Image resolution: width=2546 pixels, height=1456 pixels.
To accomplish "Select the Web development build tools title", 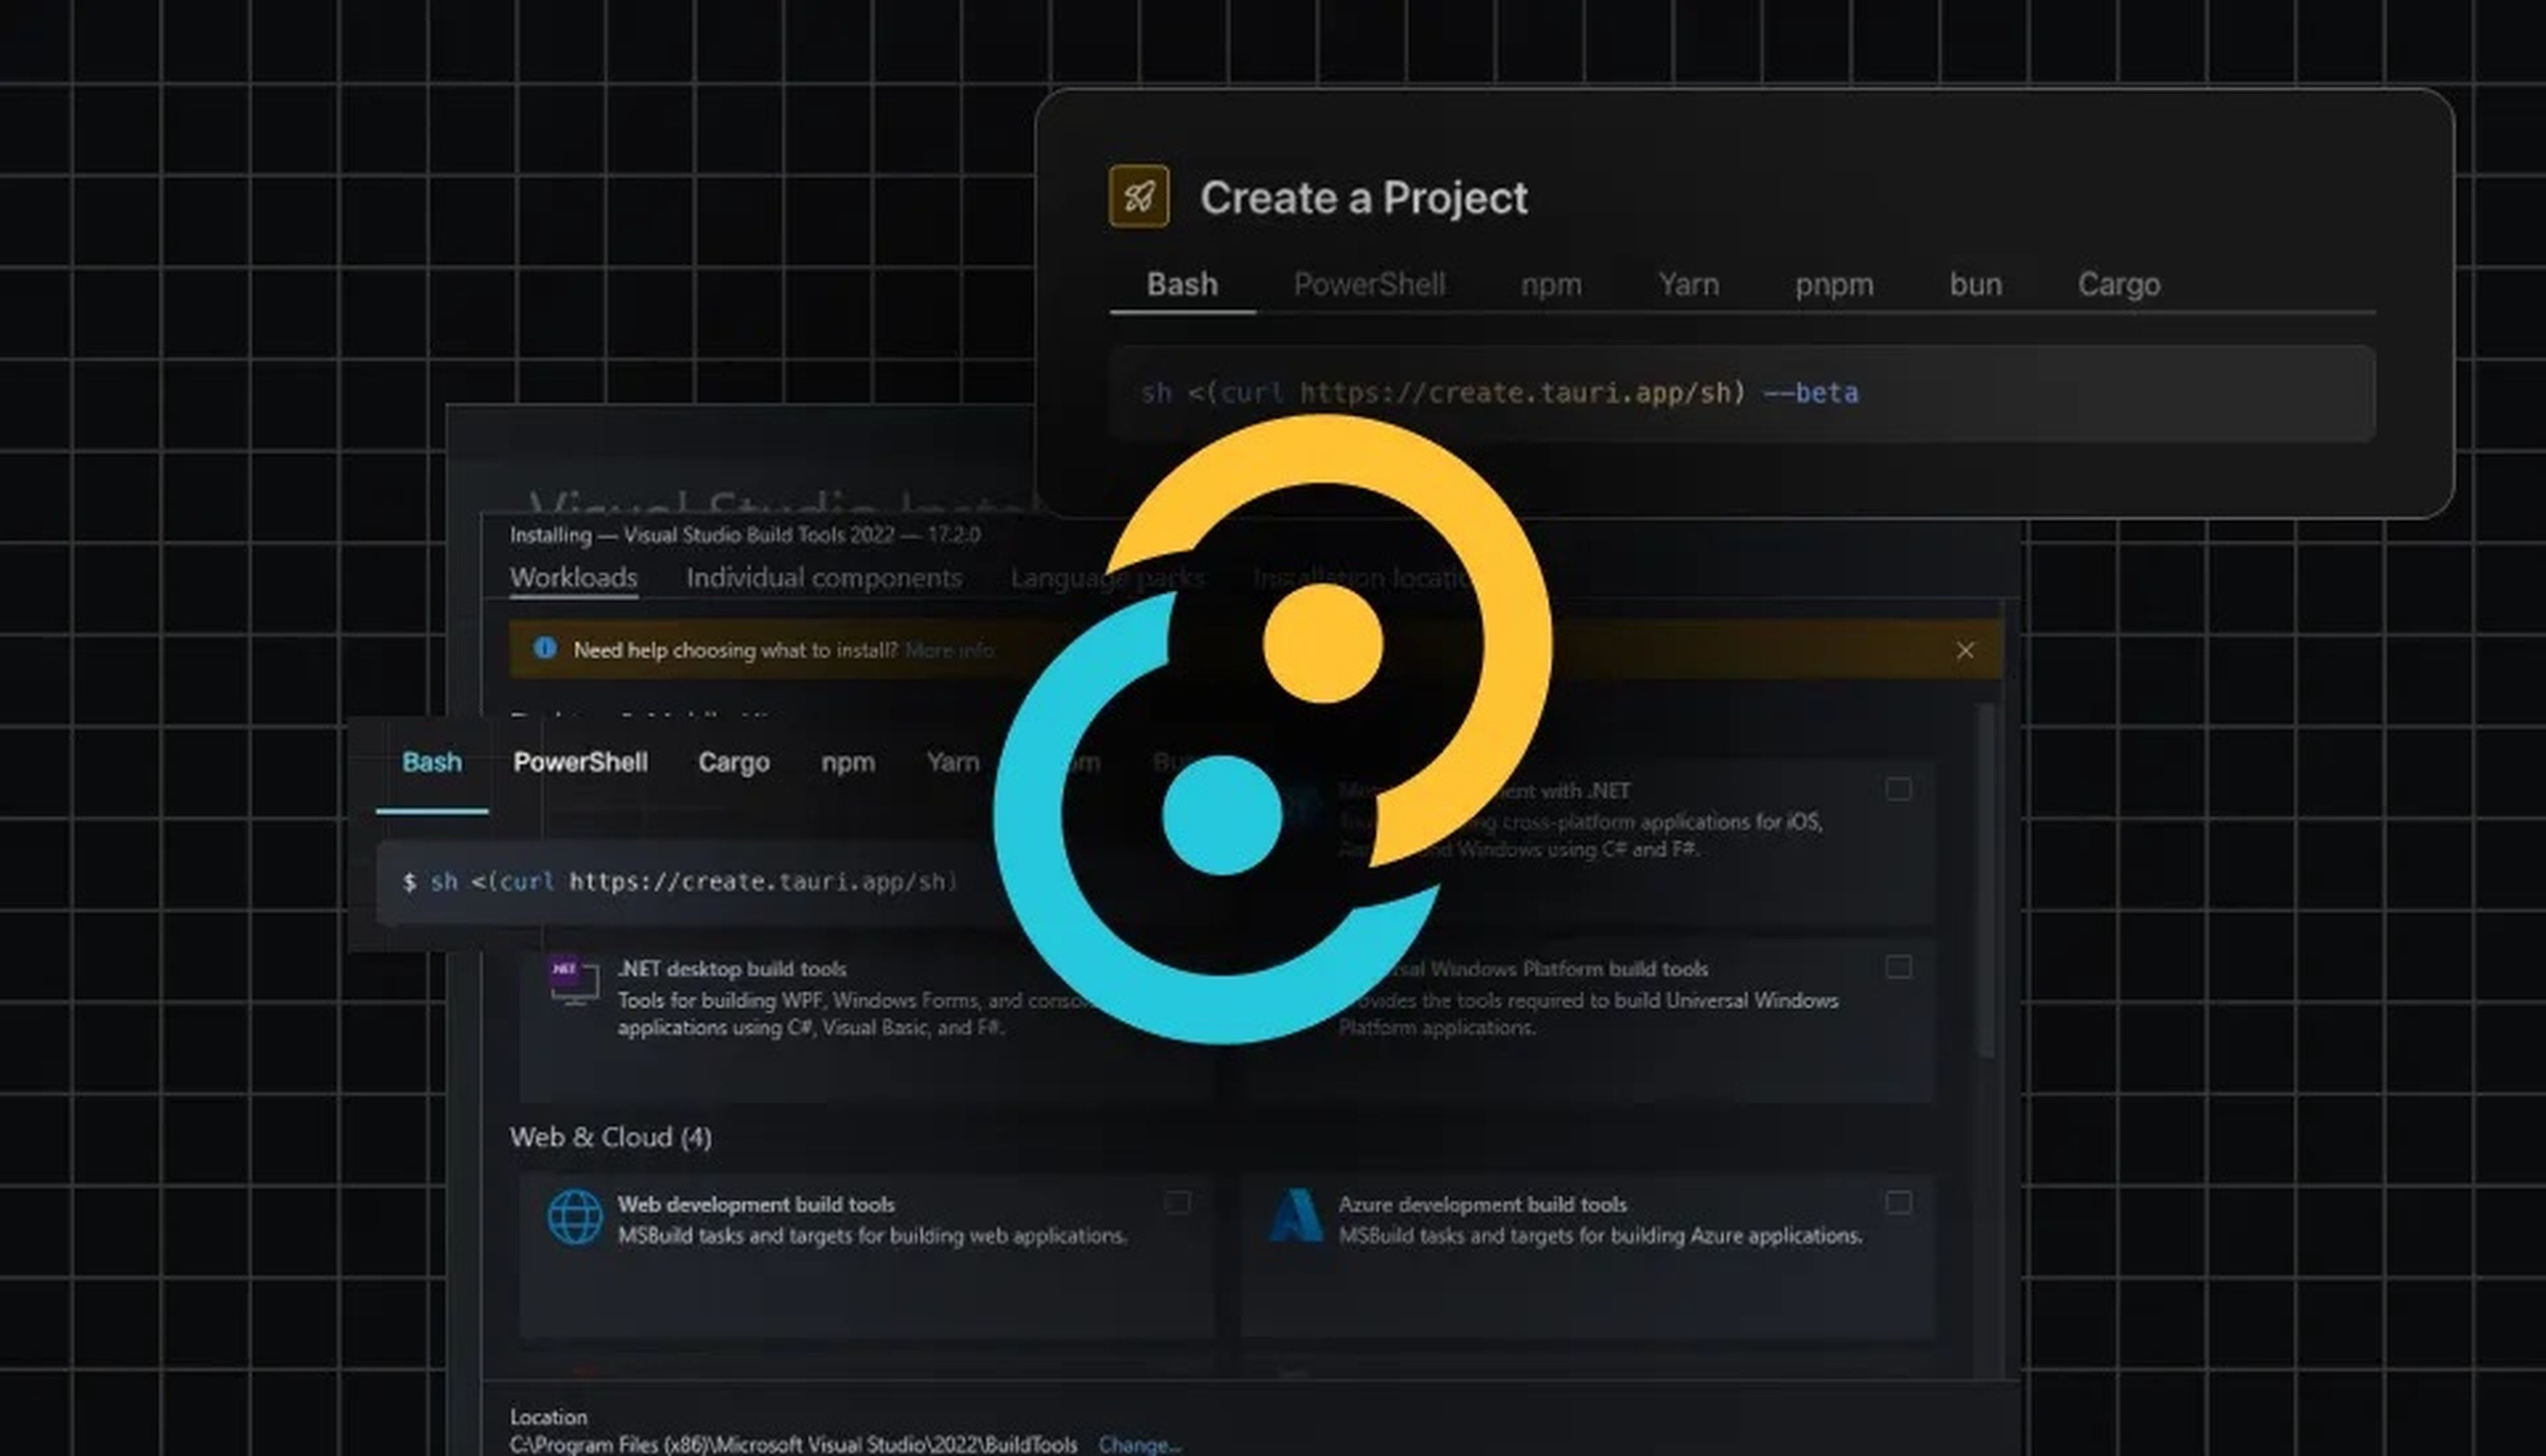I will click(x=755, y=1204).
